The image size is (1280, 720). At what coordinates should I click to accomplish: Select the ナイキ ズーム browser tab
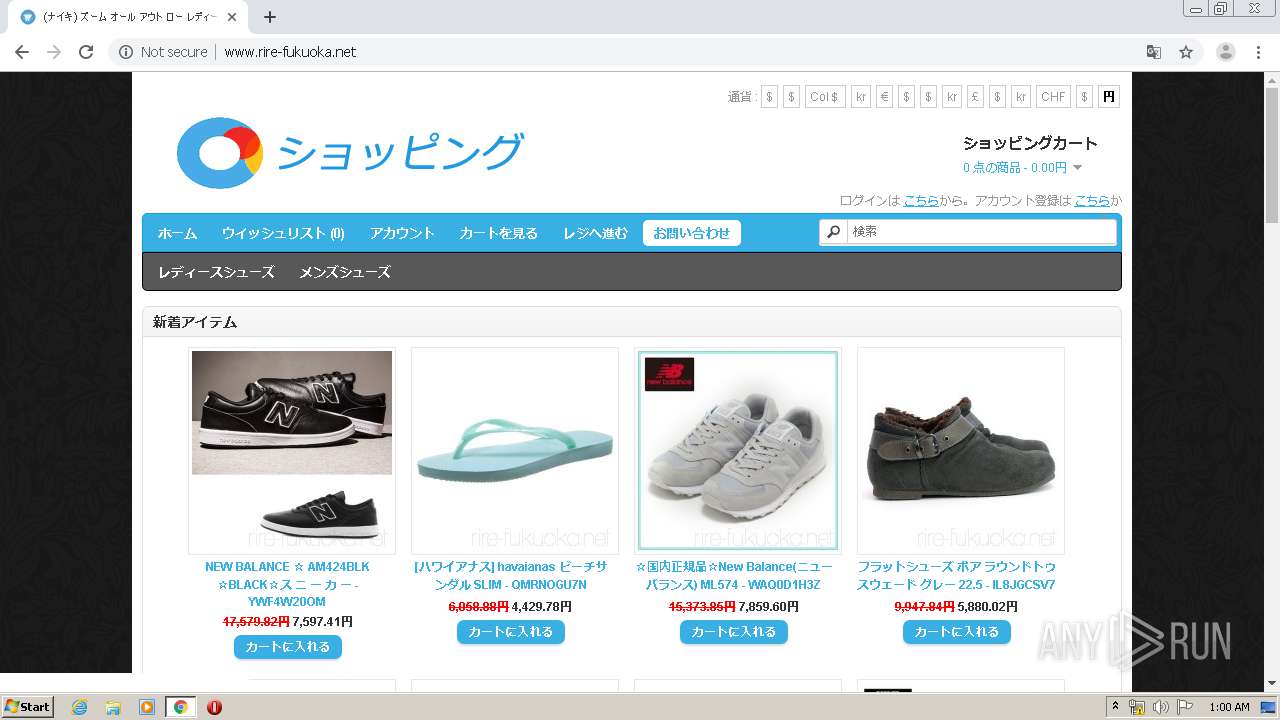pos(130,17)
